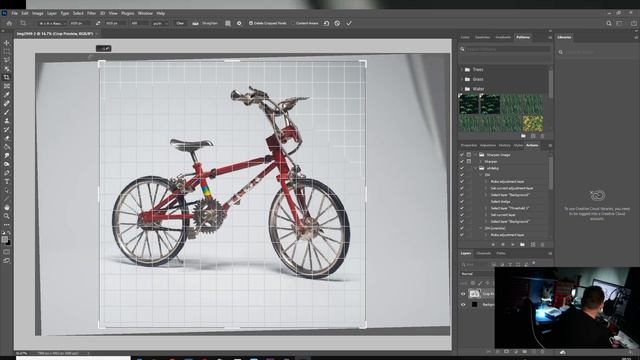Expand the Sharpen action
Viewport: 640px width, 360px height.
point(480,162)
